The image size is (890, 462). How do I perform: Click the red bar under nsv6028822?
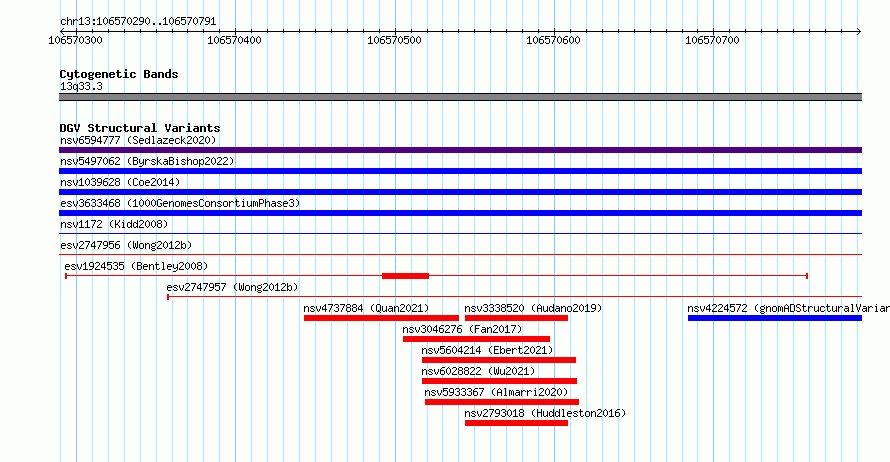[x=499, y=381]
